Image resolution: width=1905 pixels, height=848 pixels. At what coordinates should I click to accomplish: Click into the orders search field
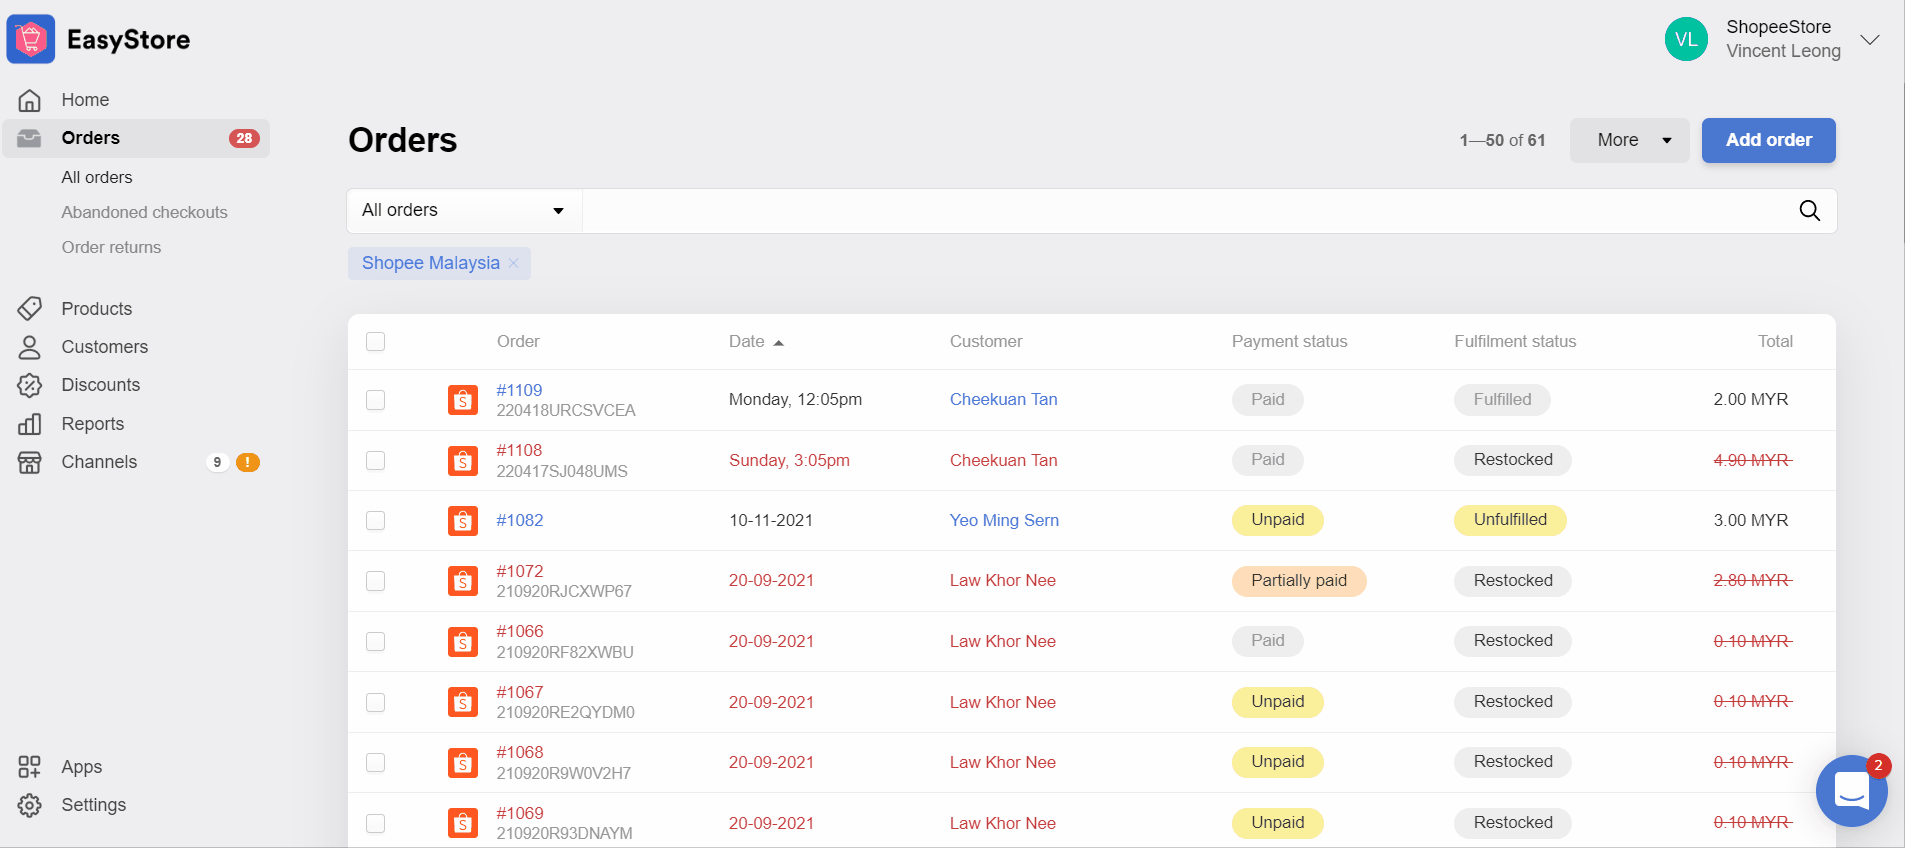click(1180, 211)
